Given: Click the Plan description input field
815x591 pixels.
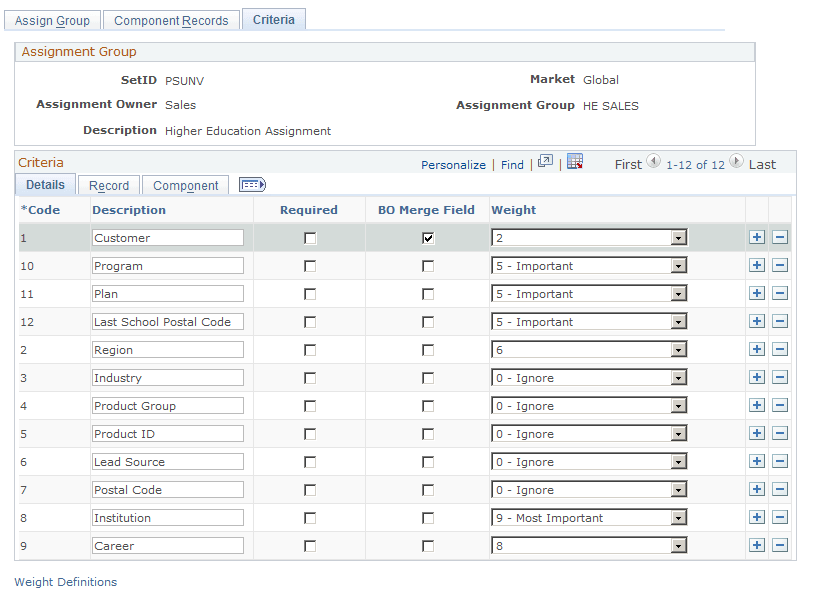Looking at the screenshot, I should [x=167, y=293].
